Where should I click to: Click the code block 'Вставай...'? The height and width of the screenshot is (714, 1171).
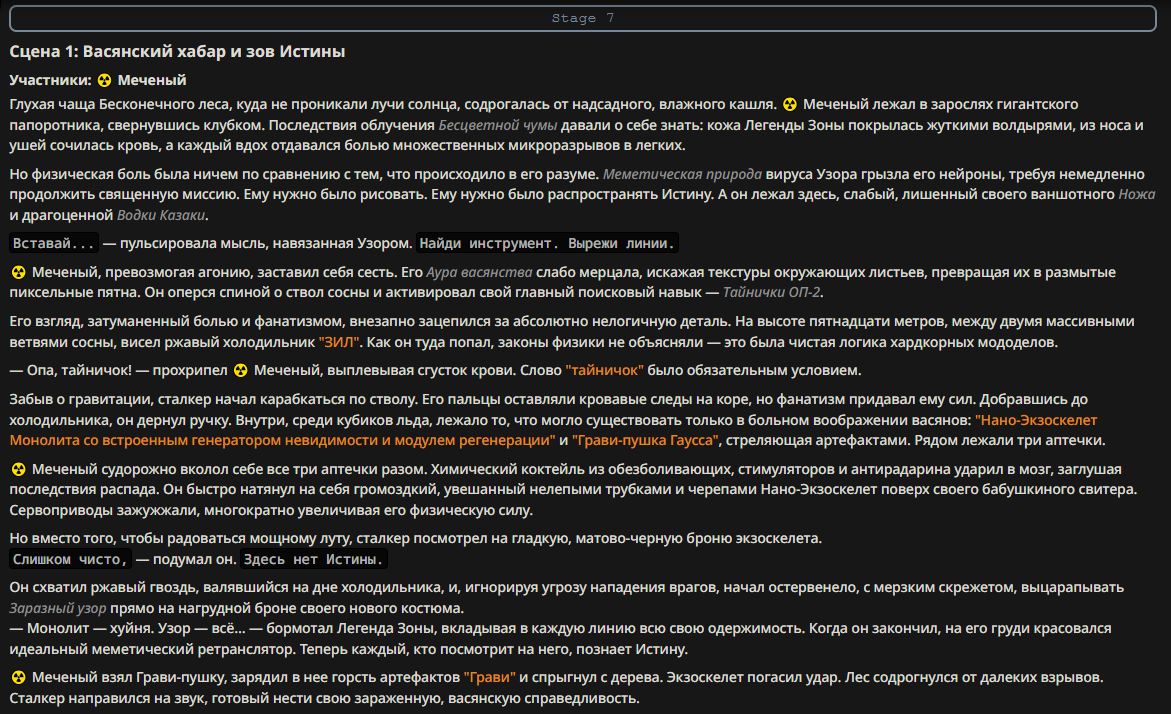[54, 243]
